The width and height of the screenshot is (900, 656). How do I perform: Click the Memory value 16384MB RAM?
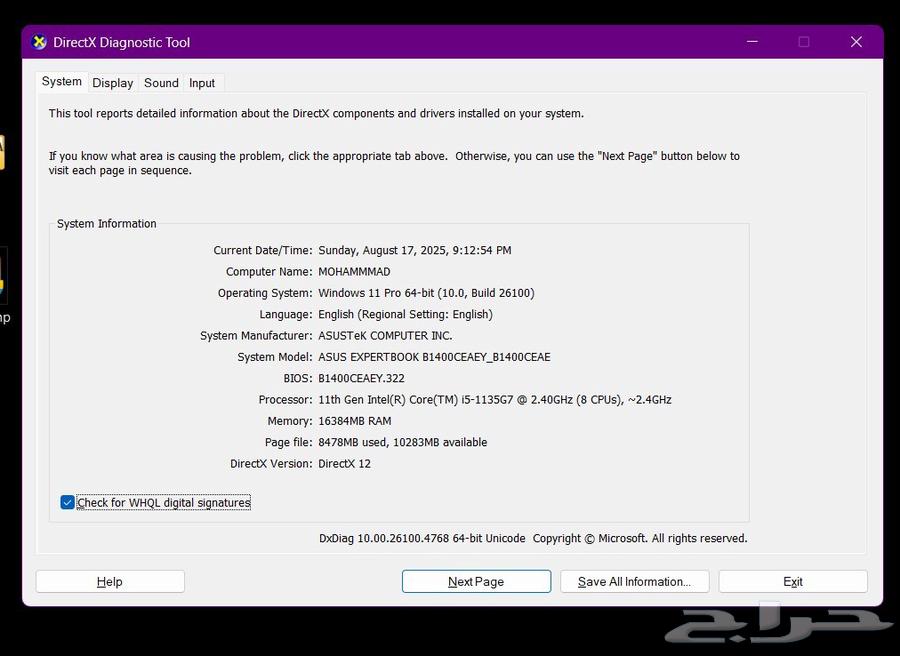355,421
